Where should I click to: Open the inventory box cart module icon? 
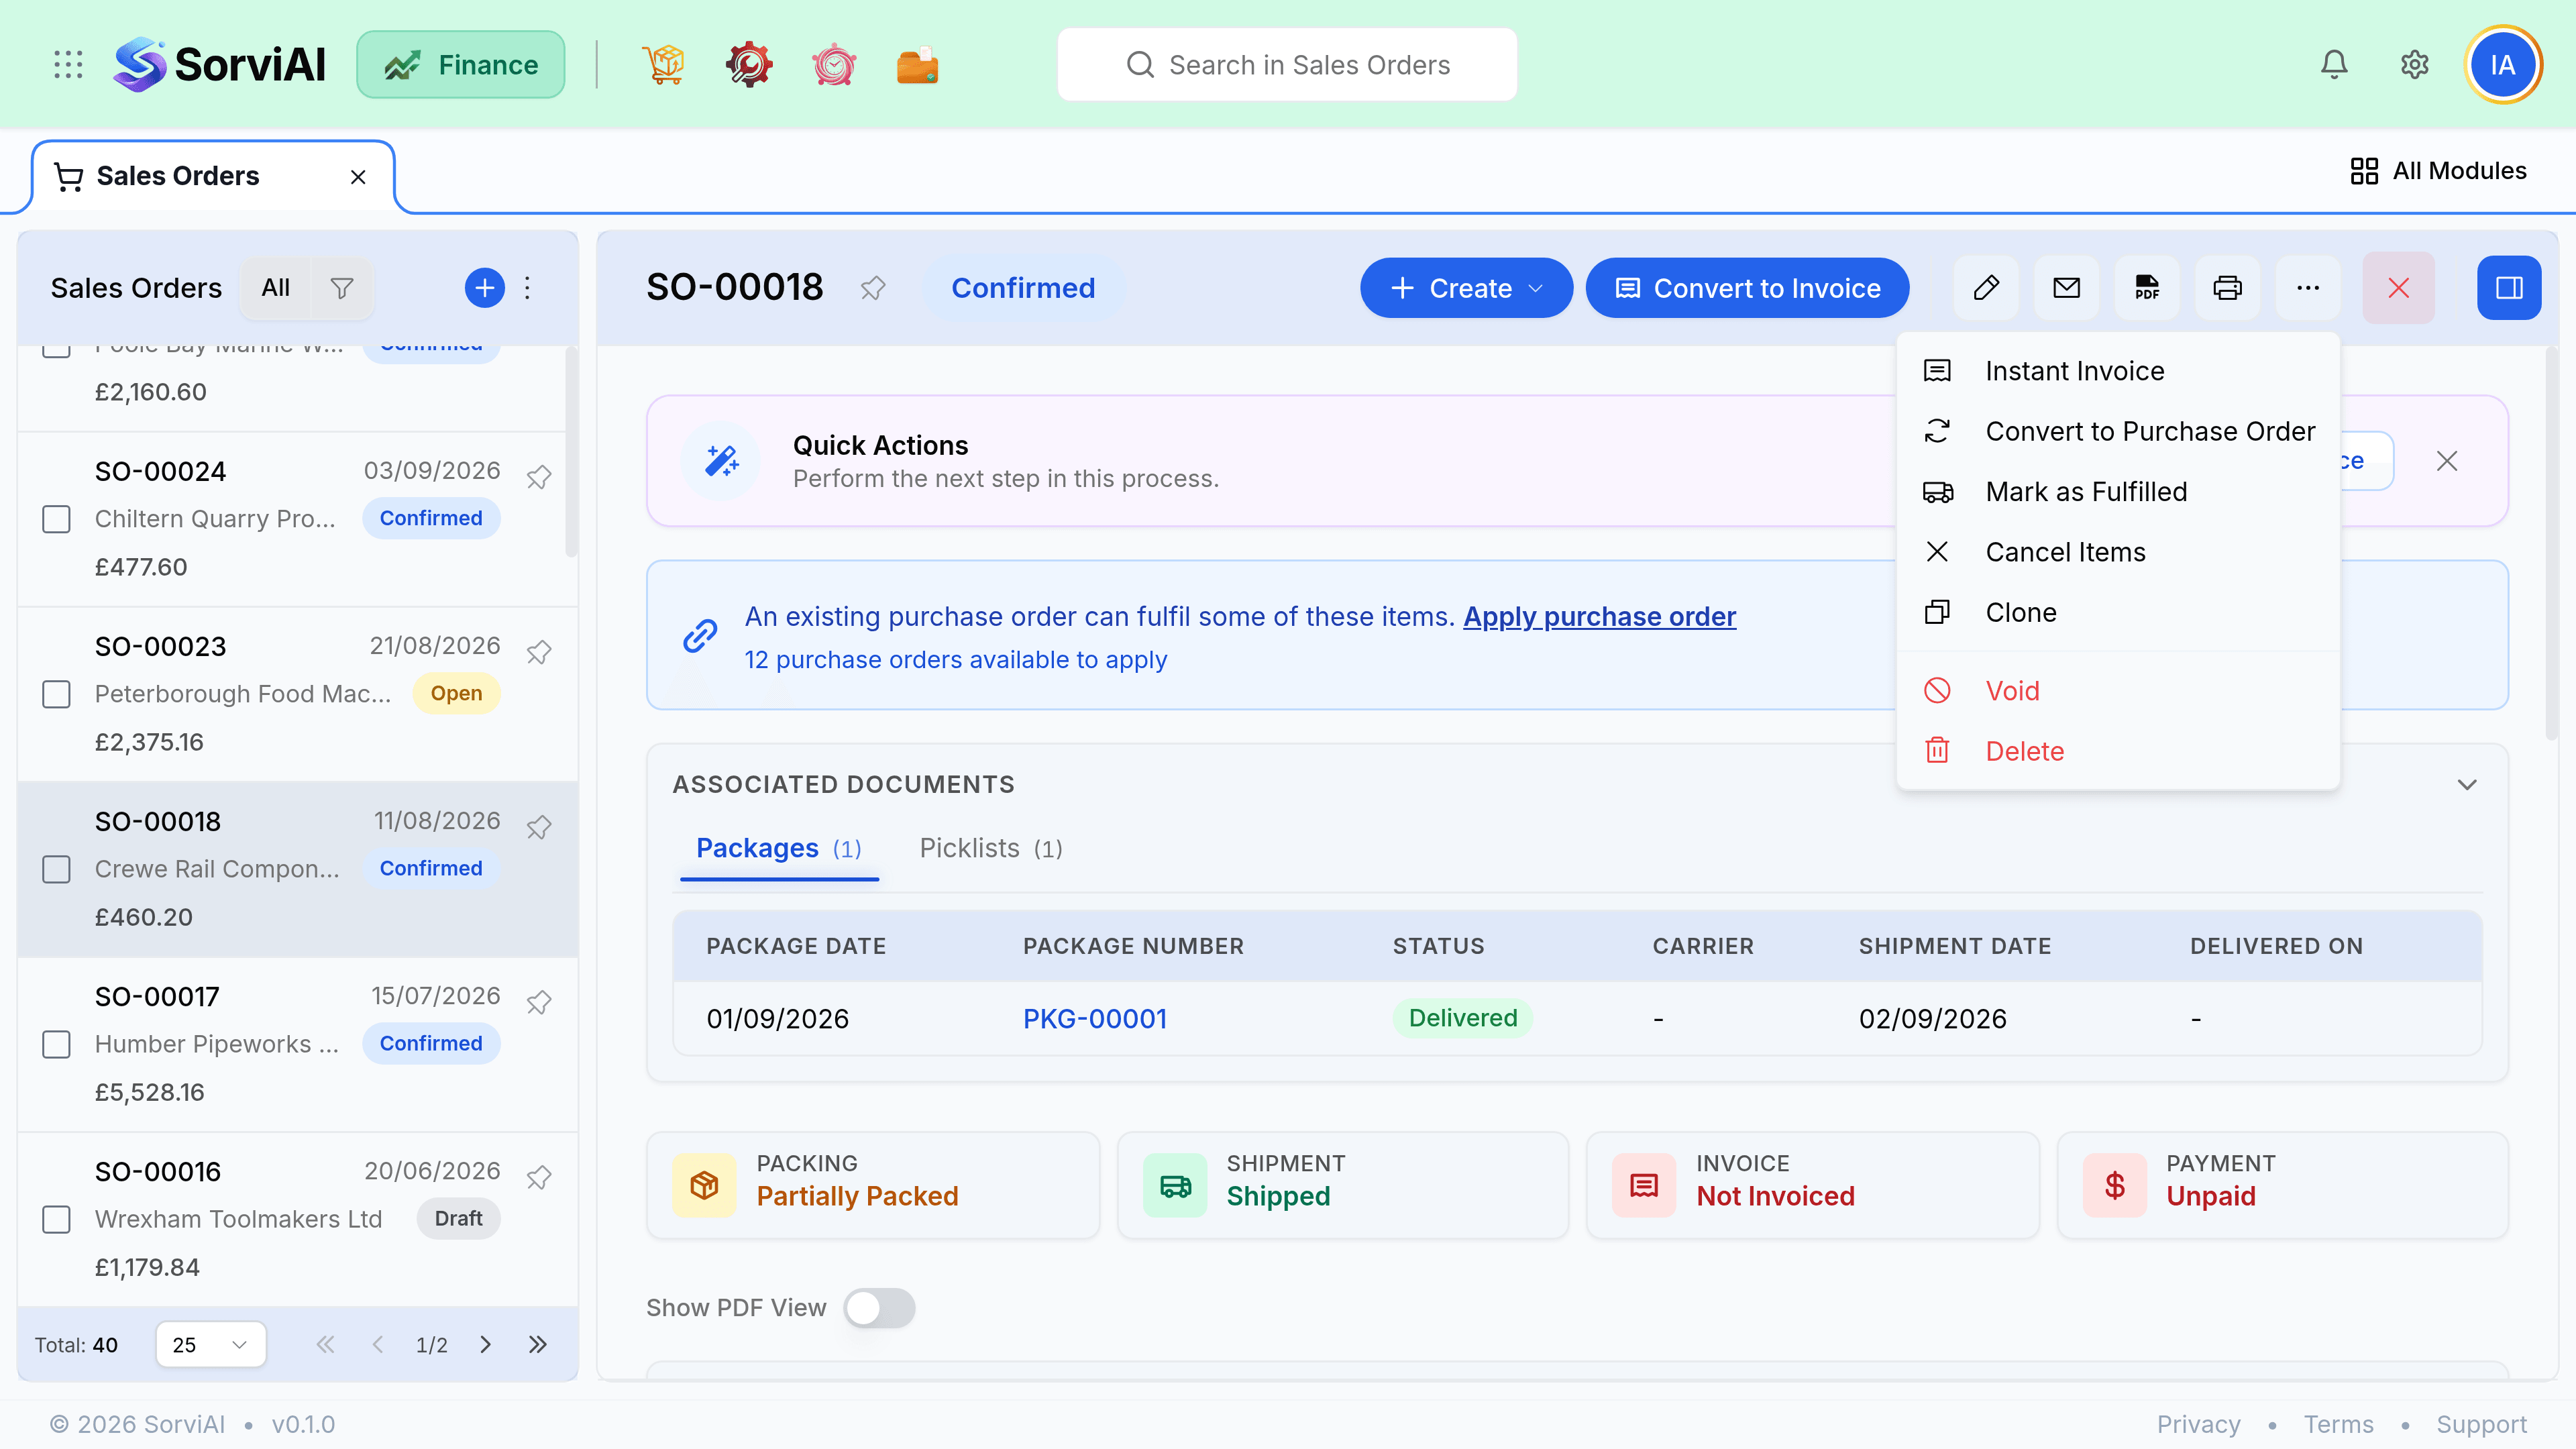[x=664, y=65]
